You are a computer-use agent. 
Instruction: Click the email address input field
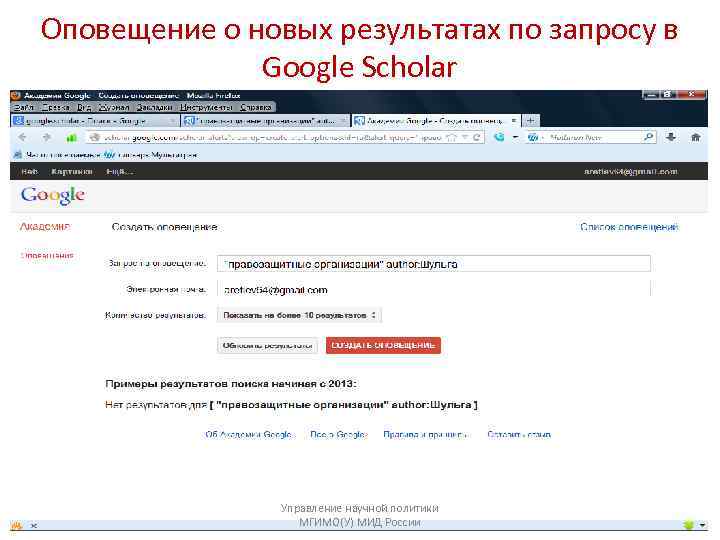434,290
